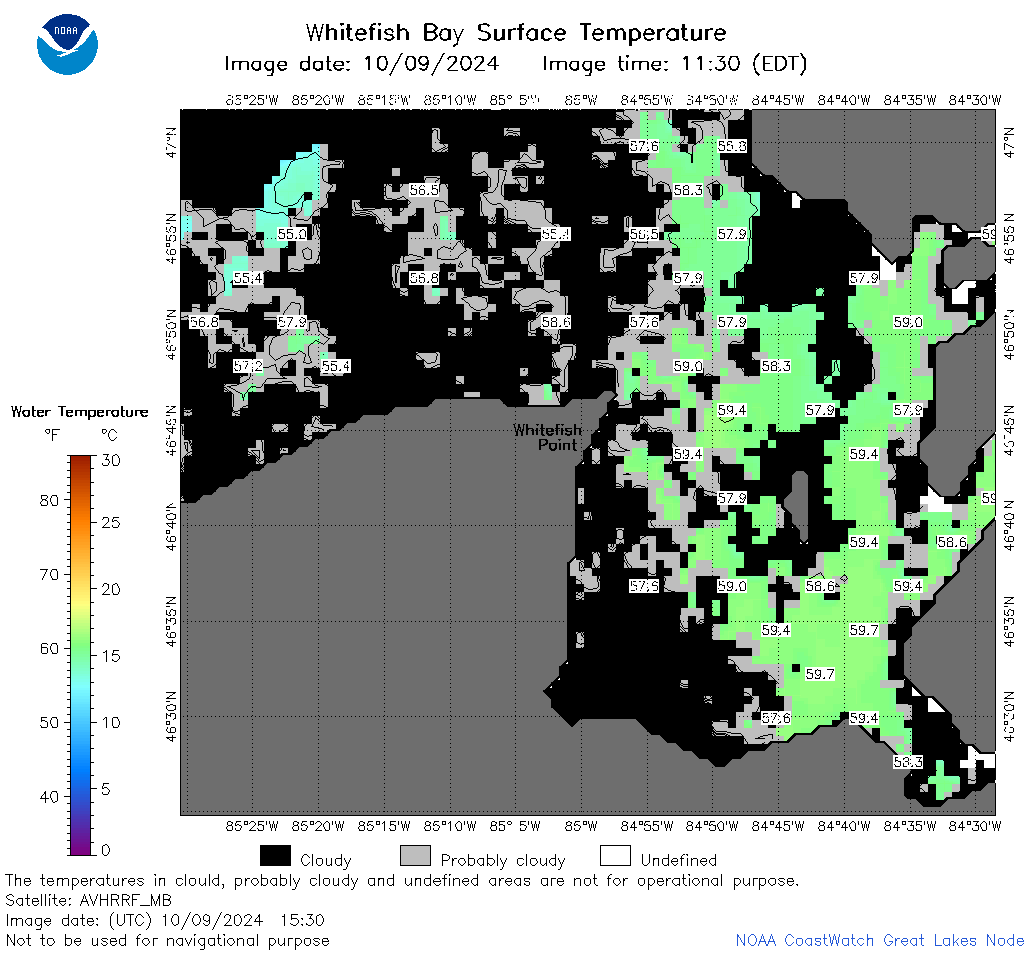Click the 85°15'W label on bottom axis

[384, 826]
